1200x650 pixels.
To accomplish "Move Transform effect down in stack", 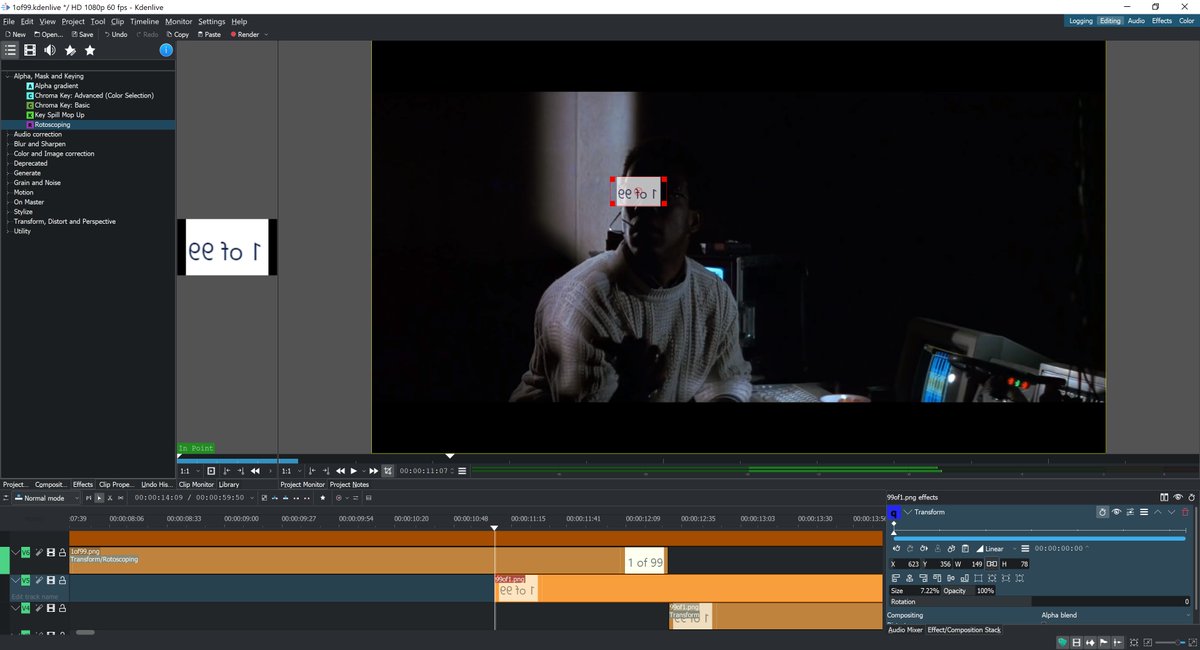I will (x=1172, y=512).
